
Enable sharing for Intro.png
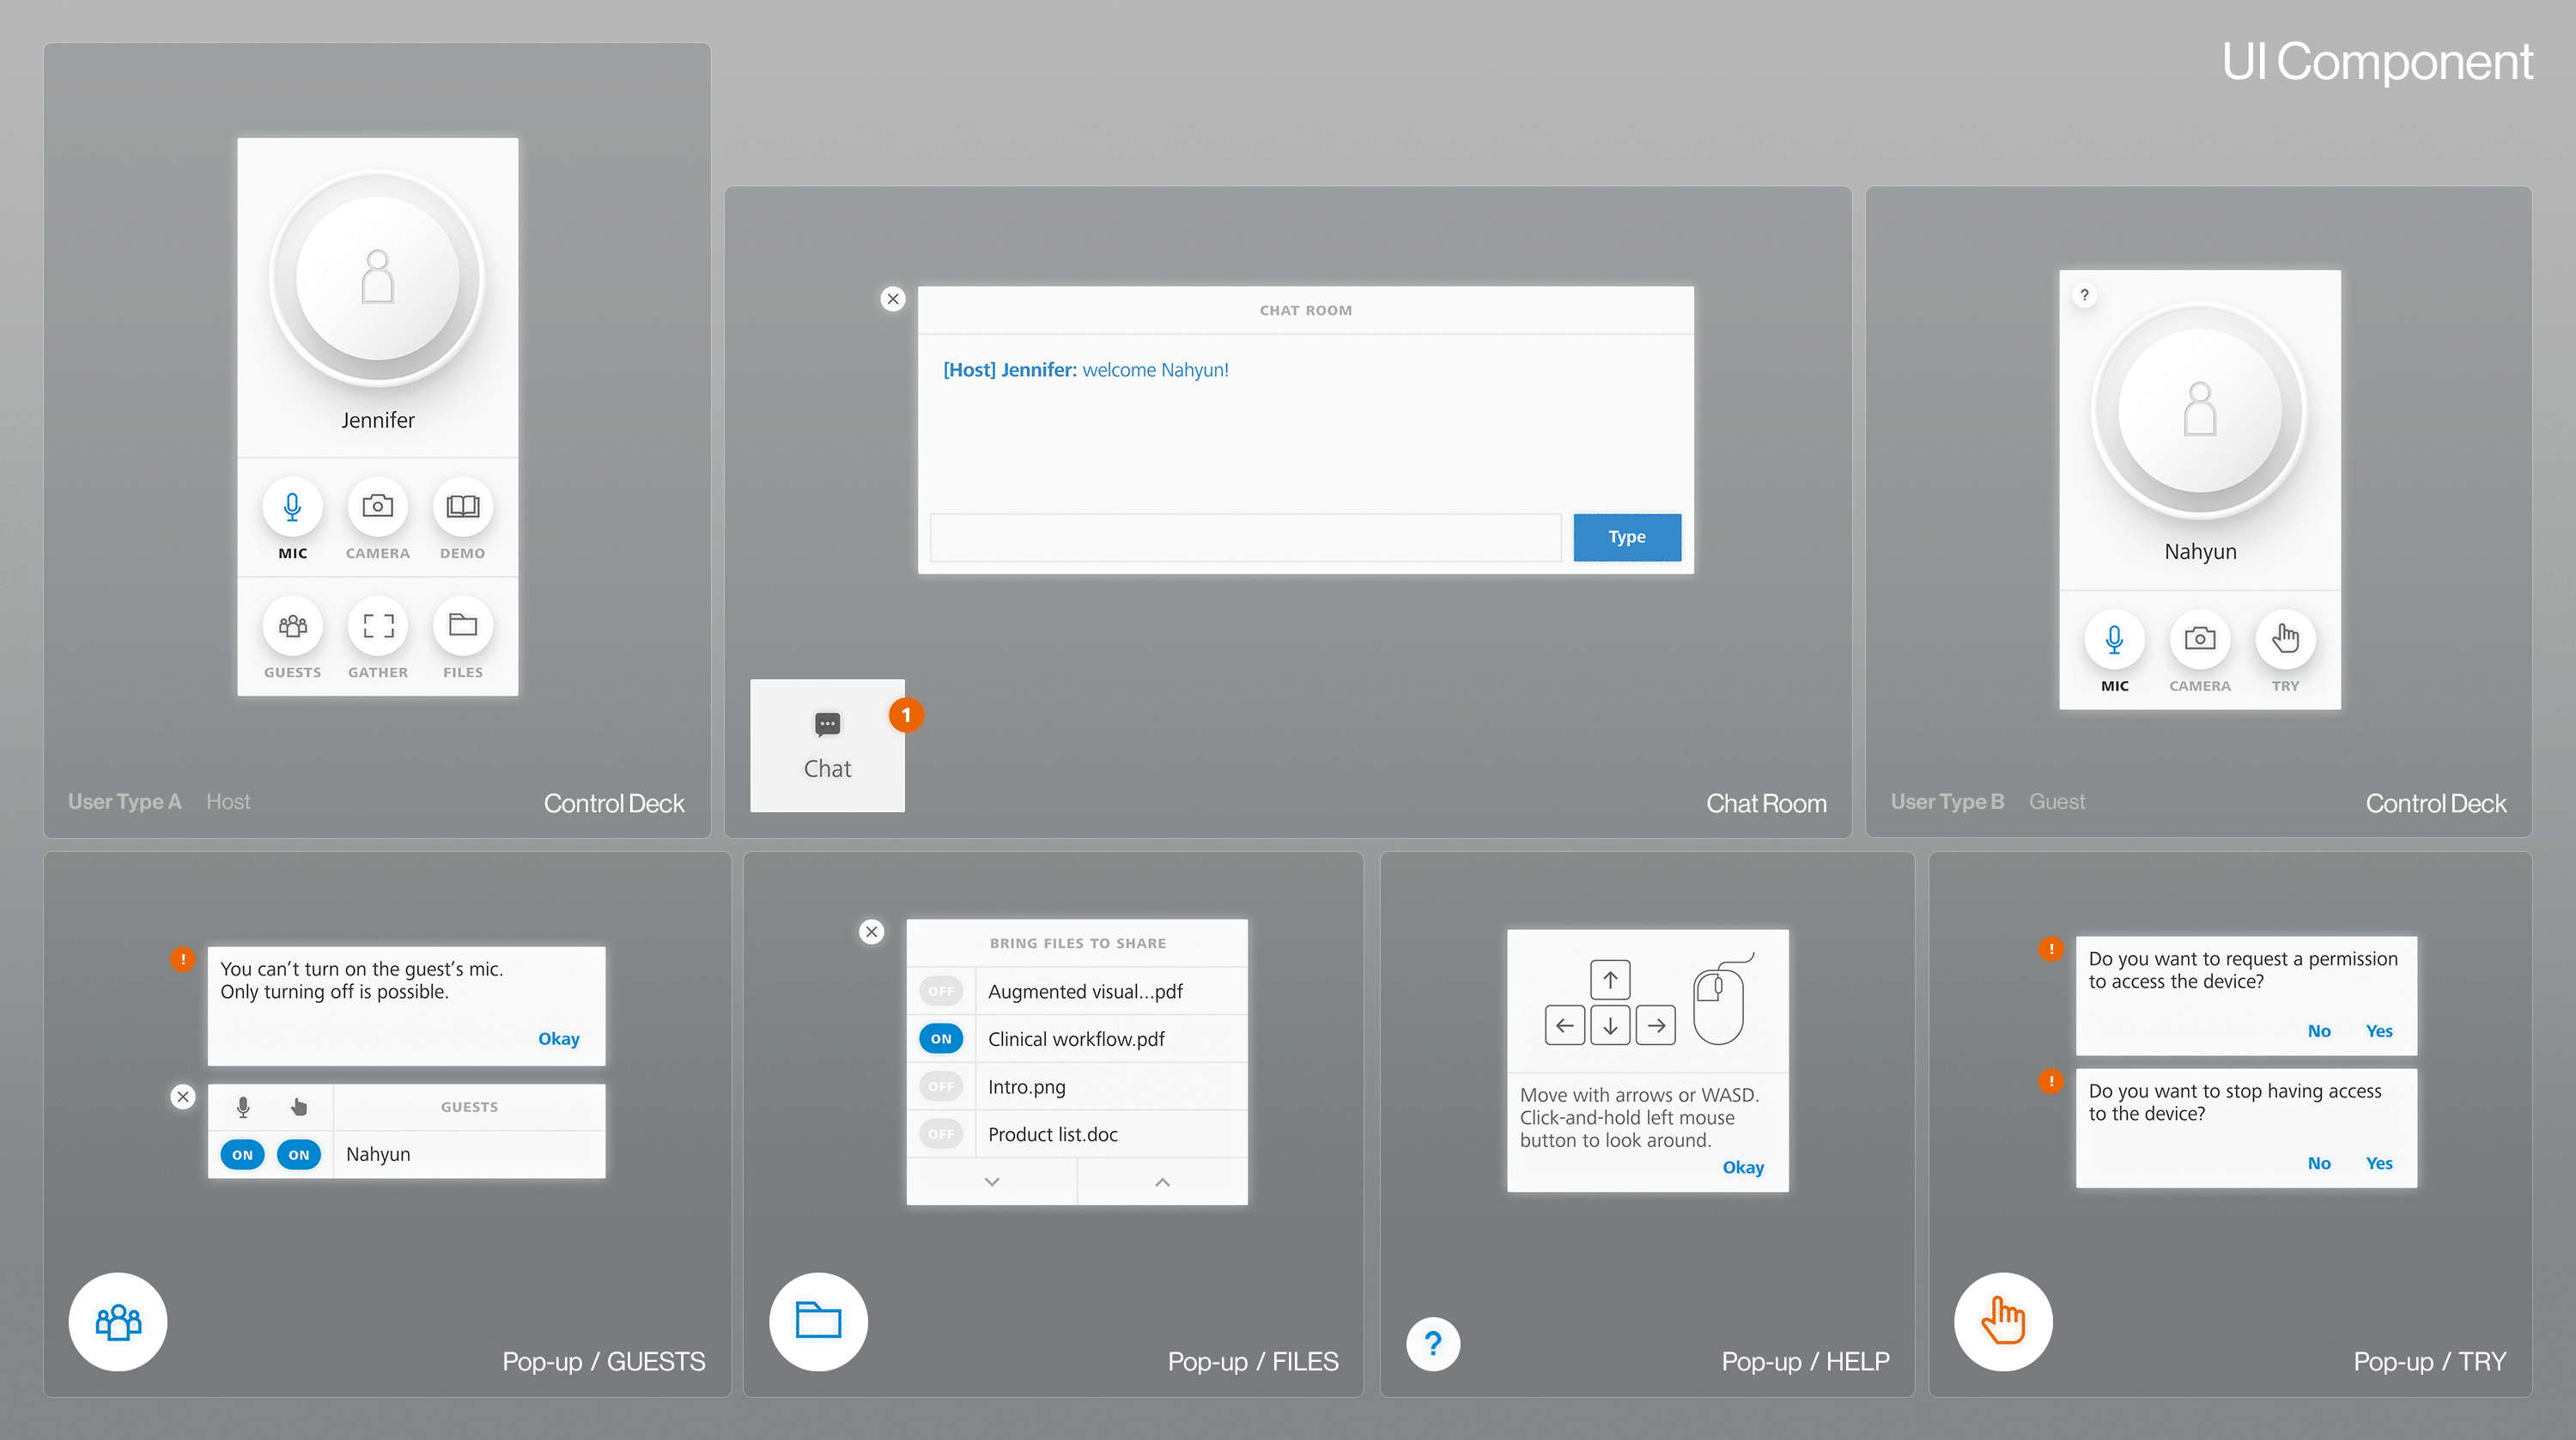pos(941,1087)
